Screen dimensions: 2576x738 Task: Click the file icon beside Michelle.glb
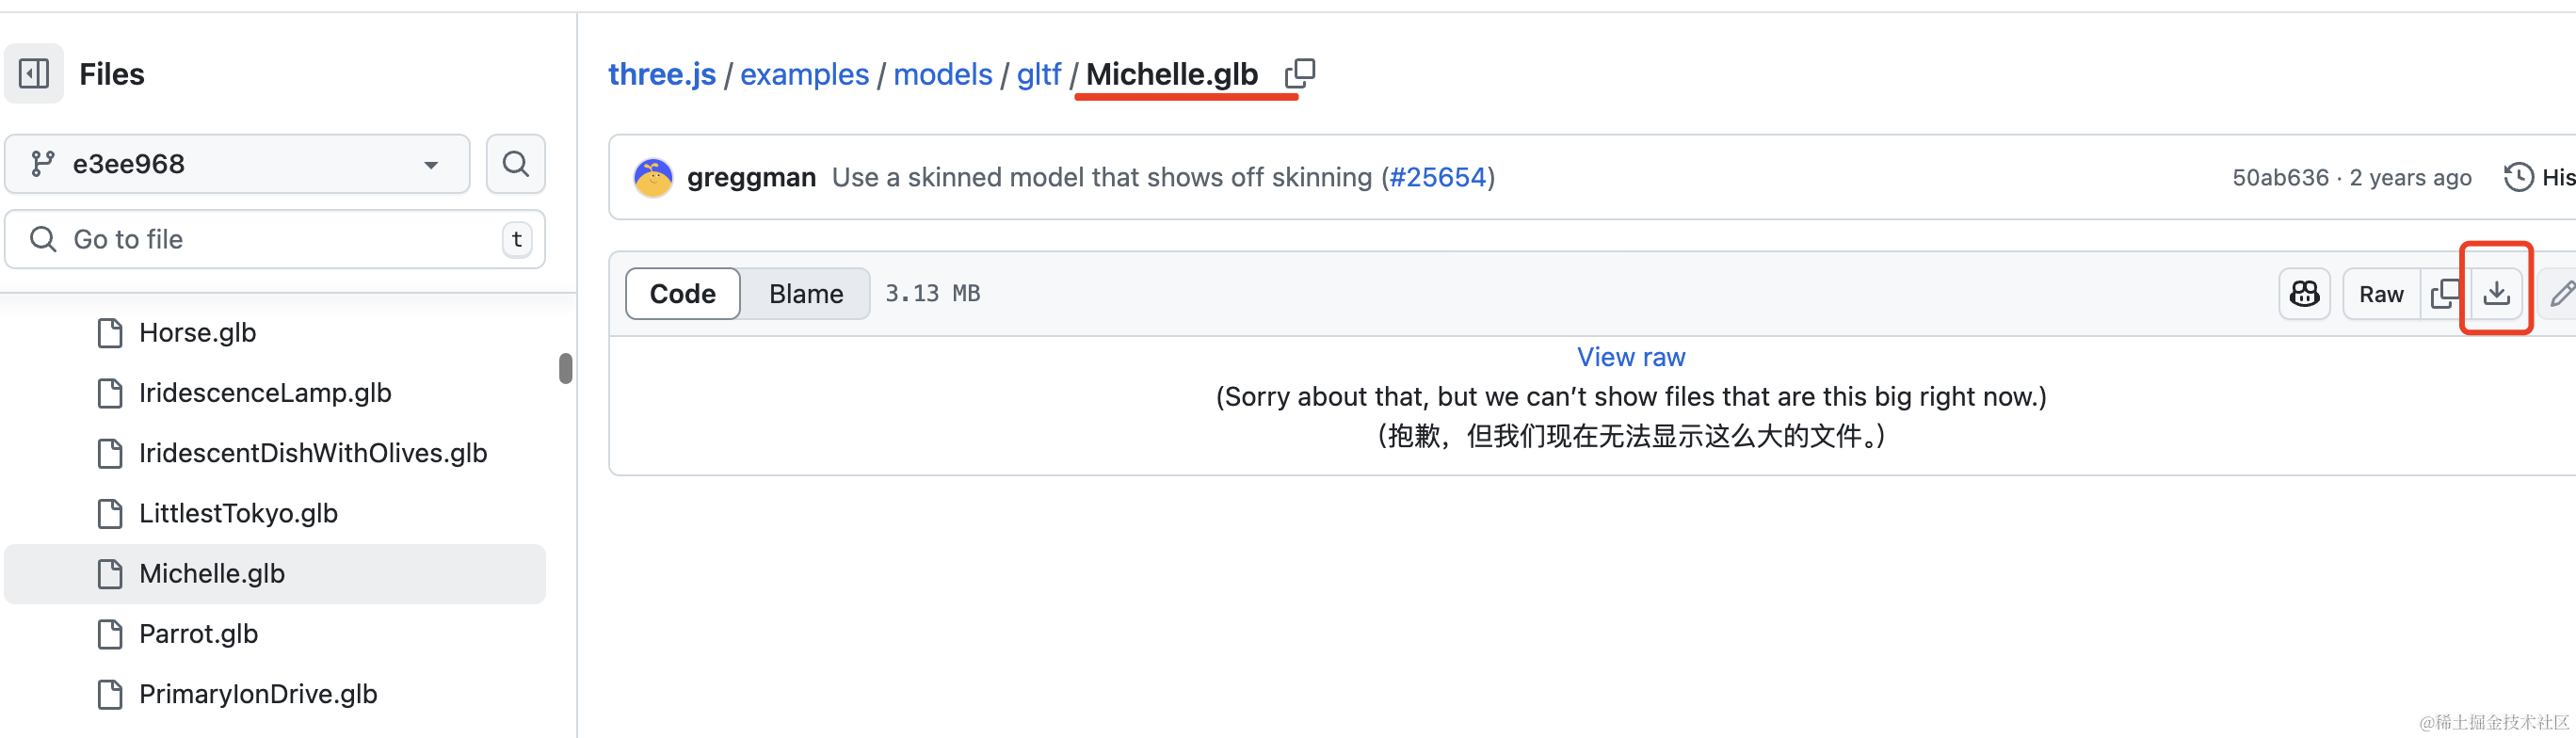110,574
